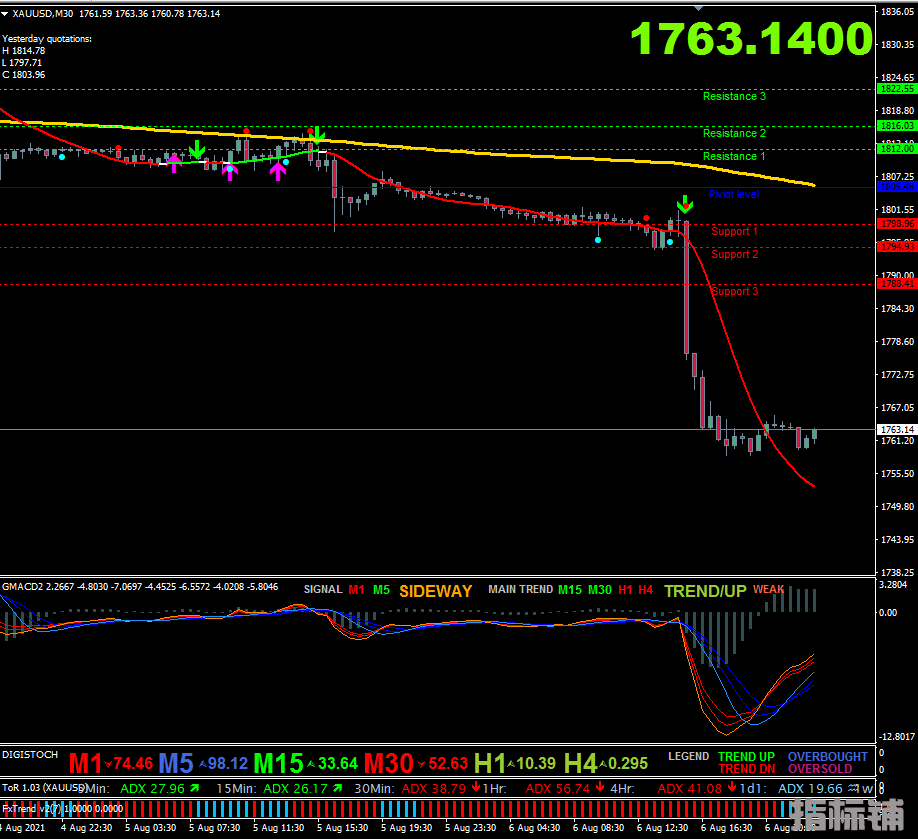This screenshot has height=839, width=918.
Task: Click the H4 DIGISTOCH reading 0.295
Action: click(x=628, y=764)
